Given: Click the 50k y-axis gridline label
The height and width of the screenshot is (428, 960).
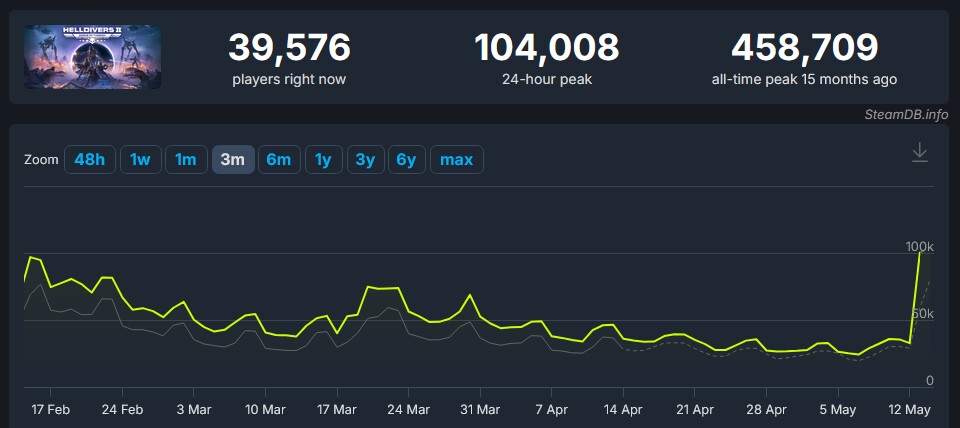Looking at the screenshot, I should pyautogui.click(x=921, y=313).
